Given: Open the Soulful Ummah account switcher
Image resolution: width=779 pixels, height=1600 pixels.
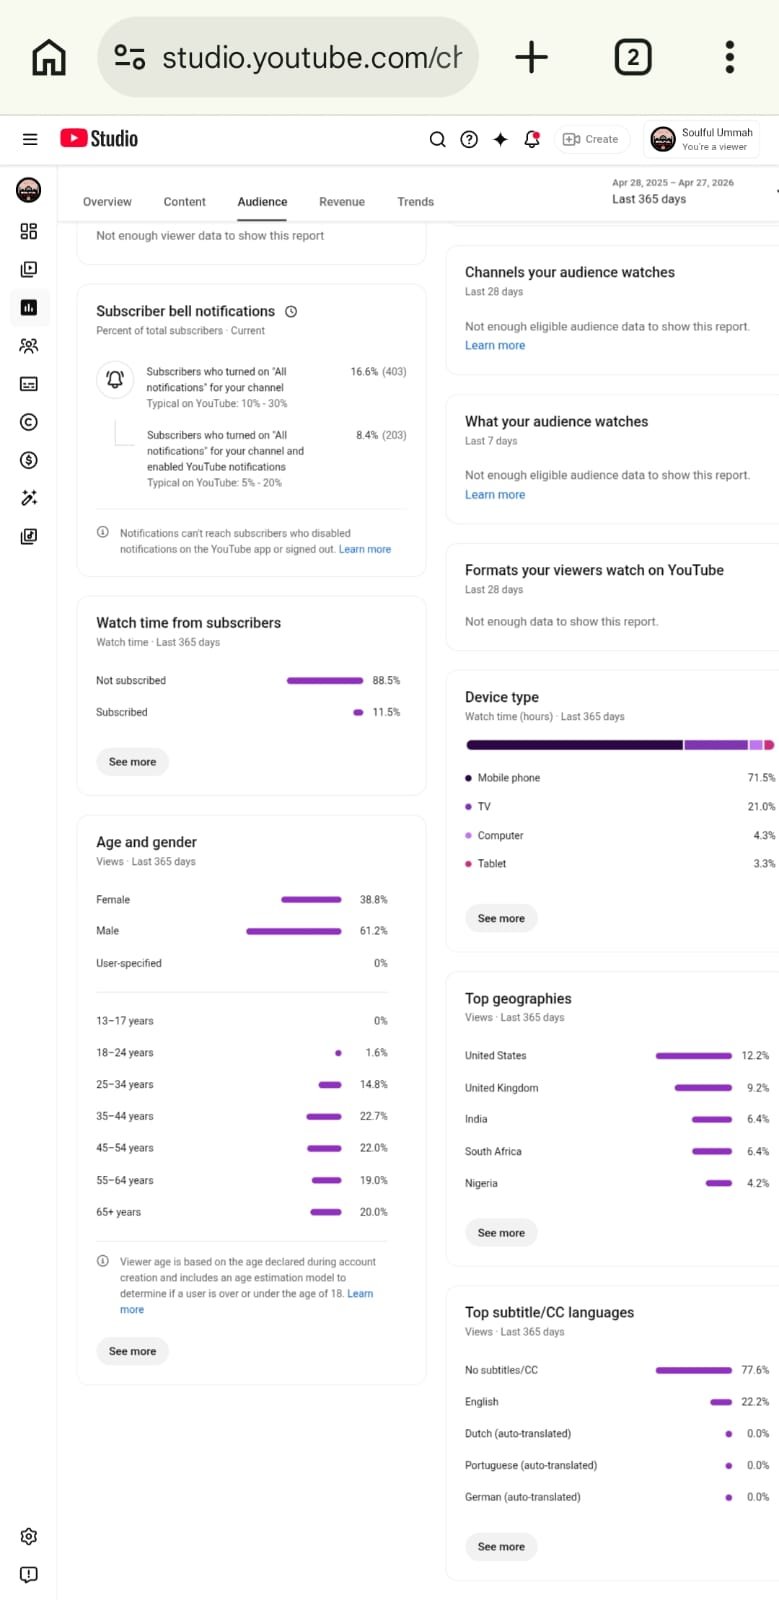Looking at the screenshot, I should tap(702, 139).
